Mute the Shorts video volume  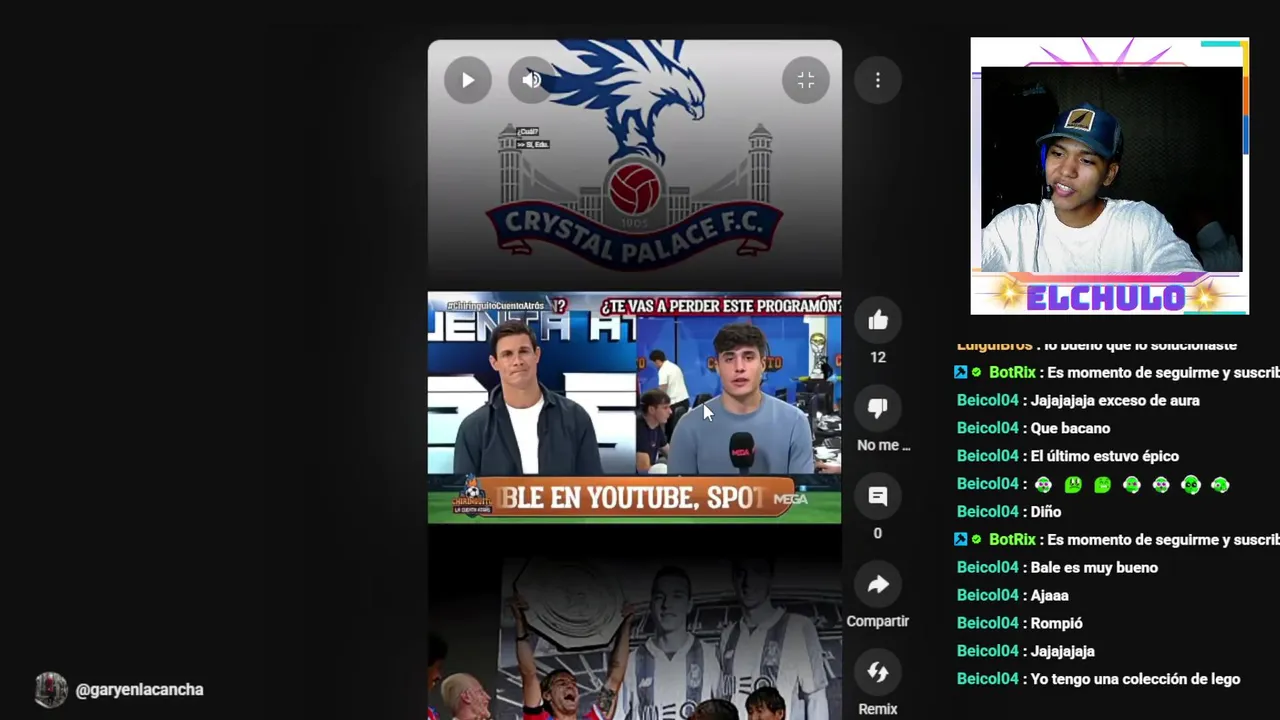click(x=532, y=81)
